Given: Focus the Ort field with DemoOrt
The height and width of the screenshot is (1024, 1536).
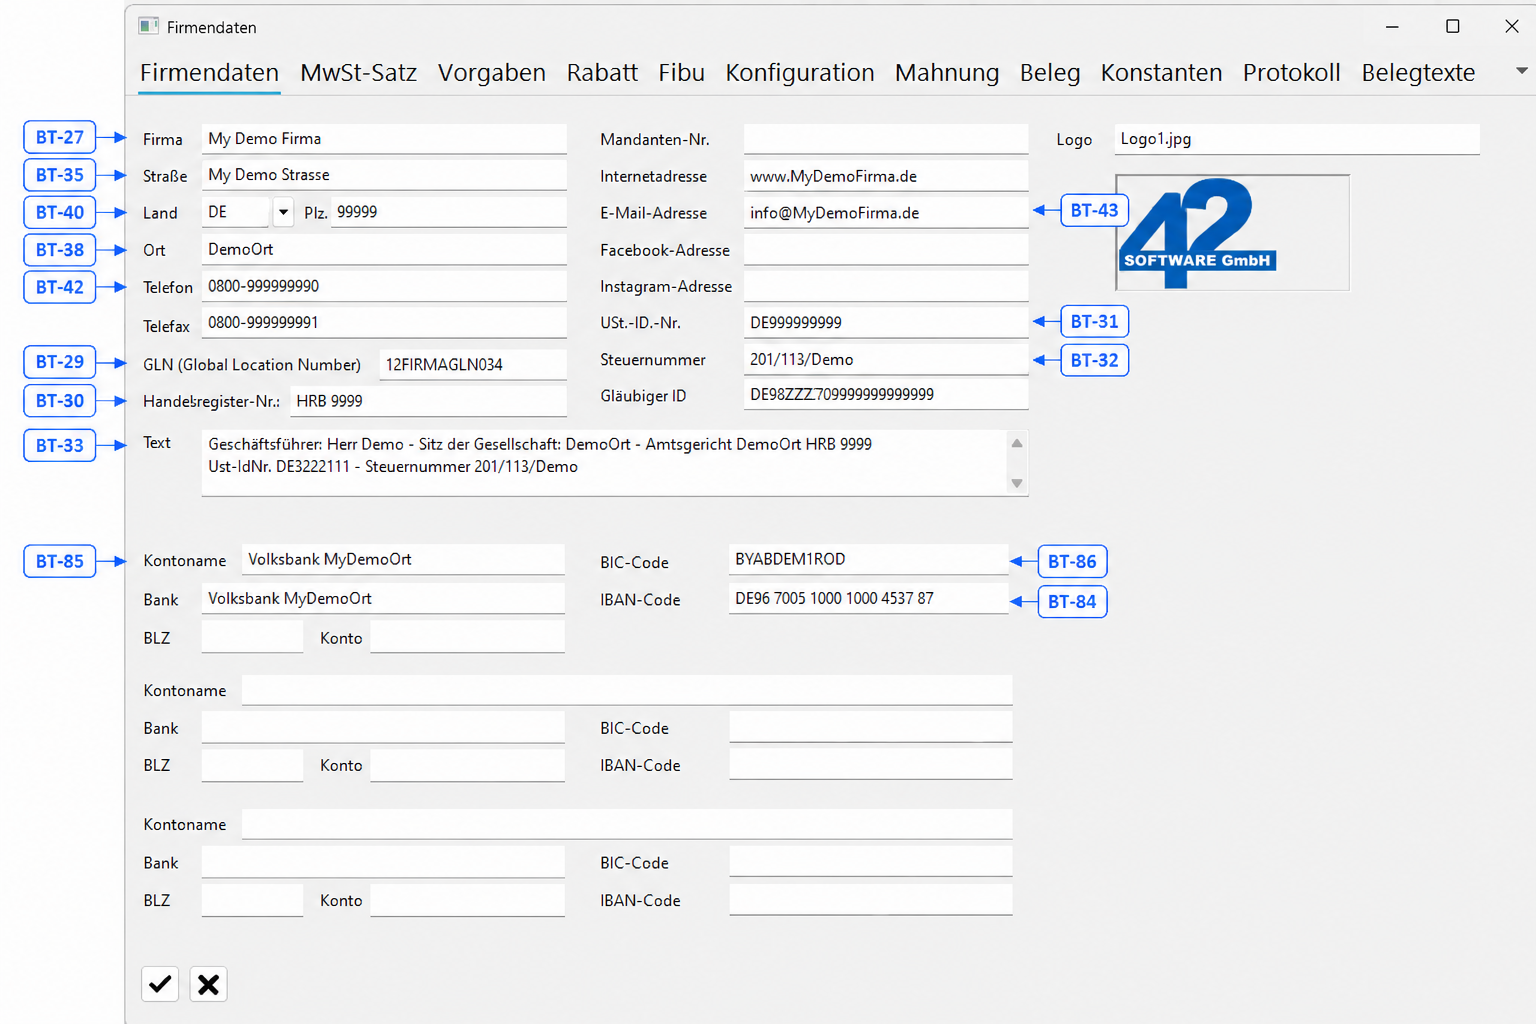Looking at the screenshot, I should [x=384, y=249].
